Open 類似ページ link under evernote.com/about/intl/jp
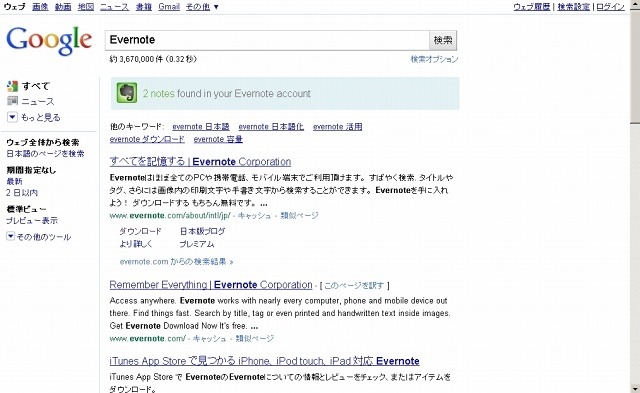The image size is (640, 393). coord(299,215)
